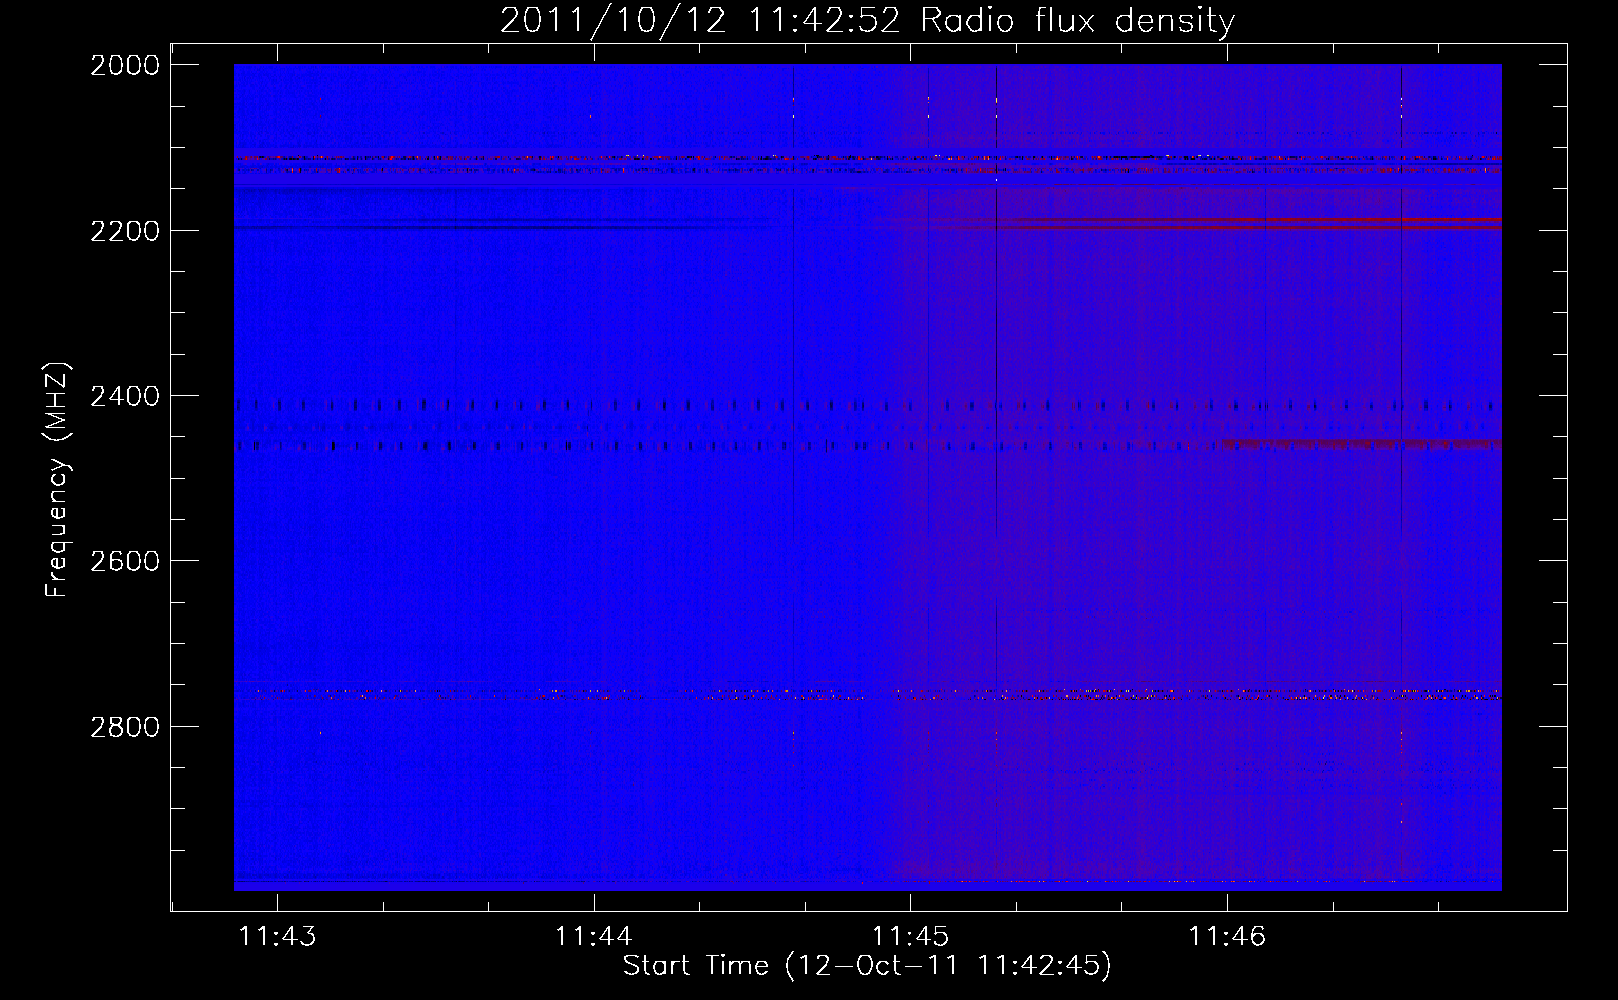The width and height of the screenshot is (1618, 1000).
Task: Click the plot title "Radio flux density"
Action: click(1078, 21)
